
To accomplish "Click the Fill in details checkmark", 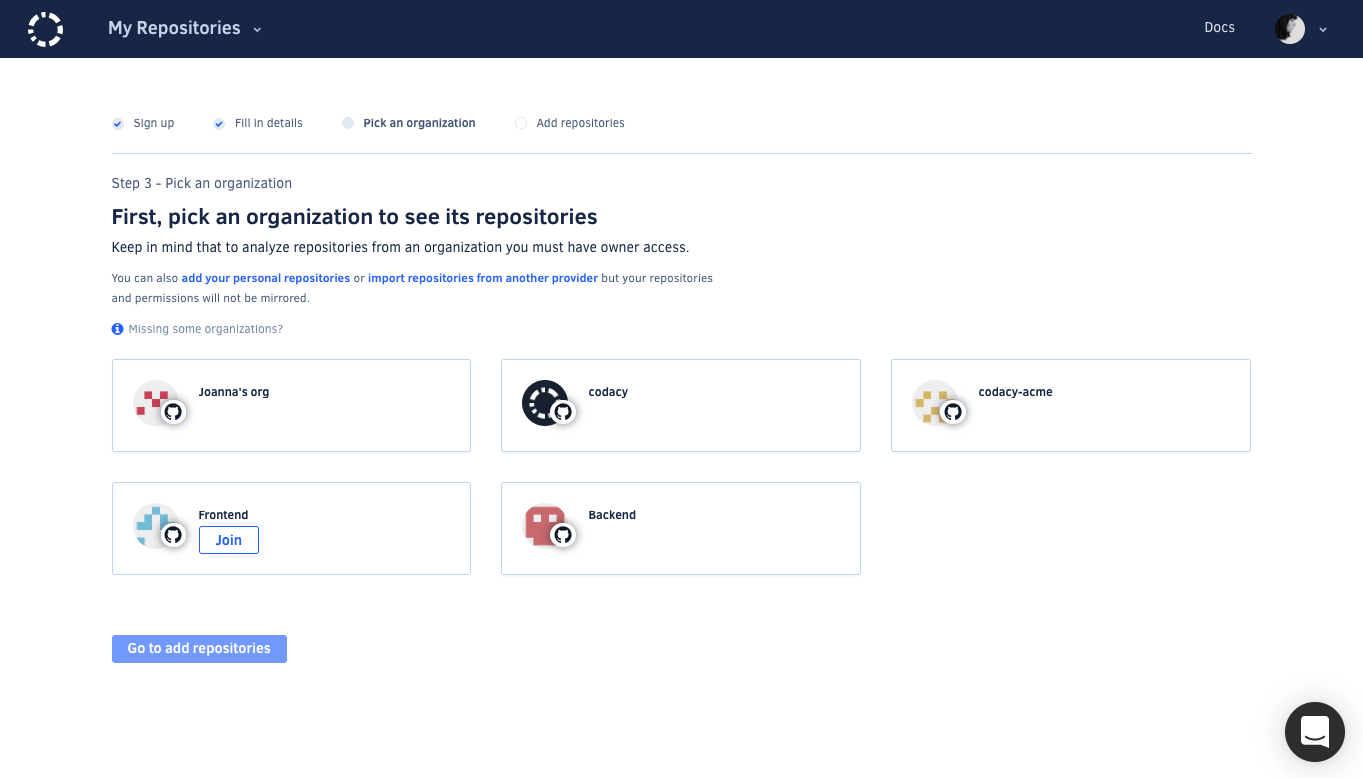I will pos(219,123).
